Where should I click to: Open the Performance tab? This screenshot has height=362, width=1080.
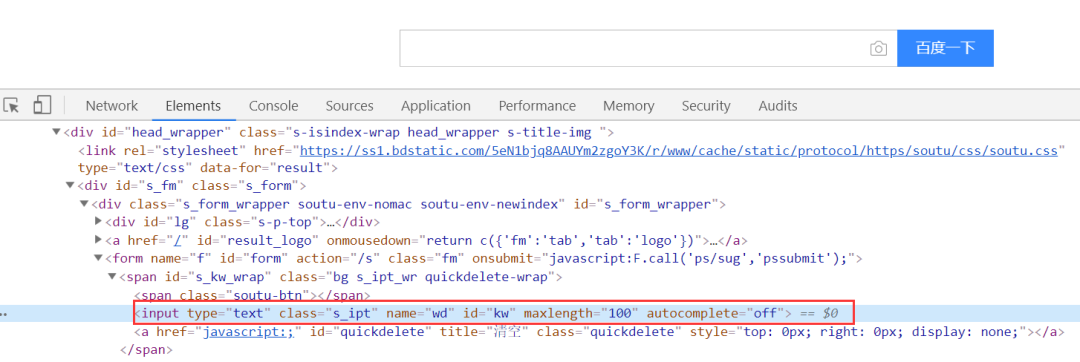coord(537,106)
